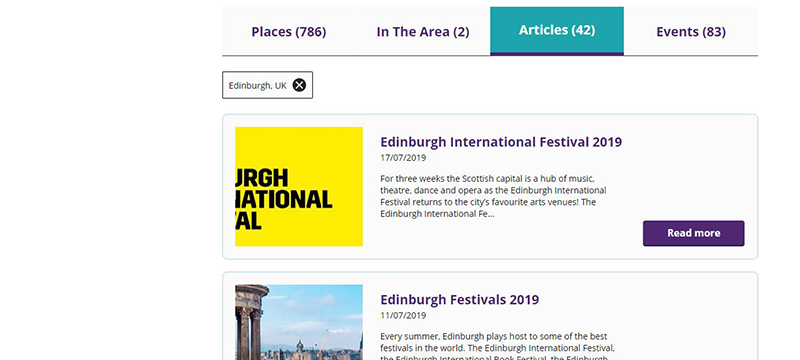The image size is (800, 360).
Task: Click the yellow International Festival thumbnail image
Action: tap(298, 187)
